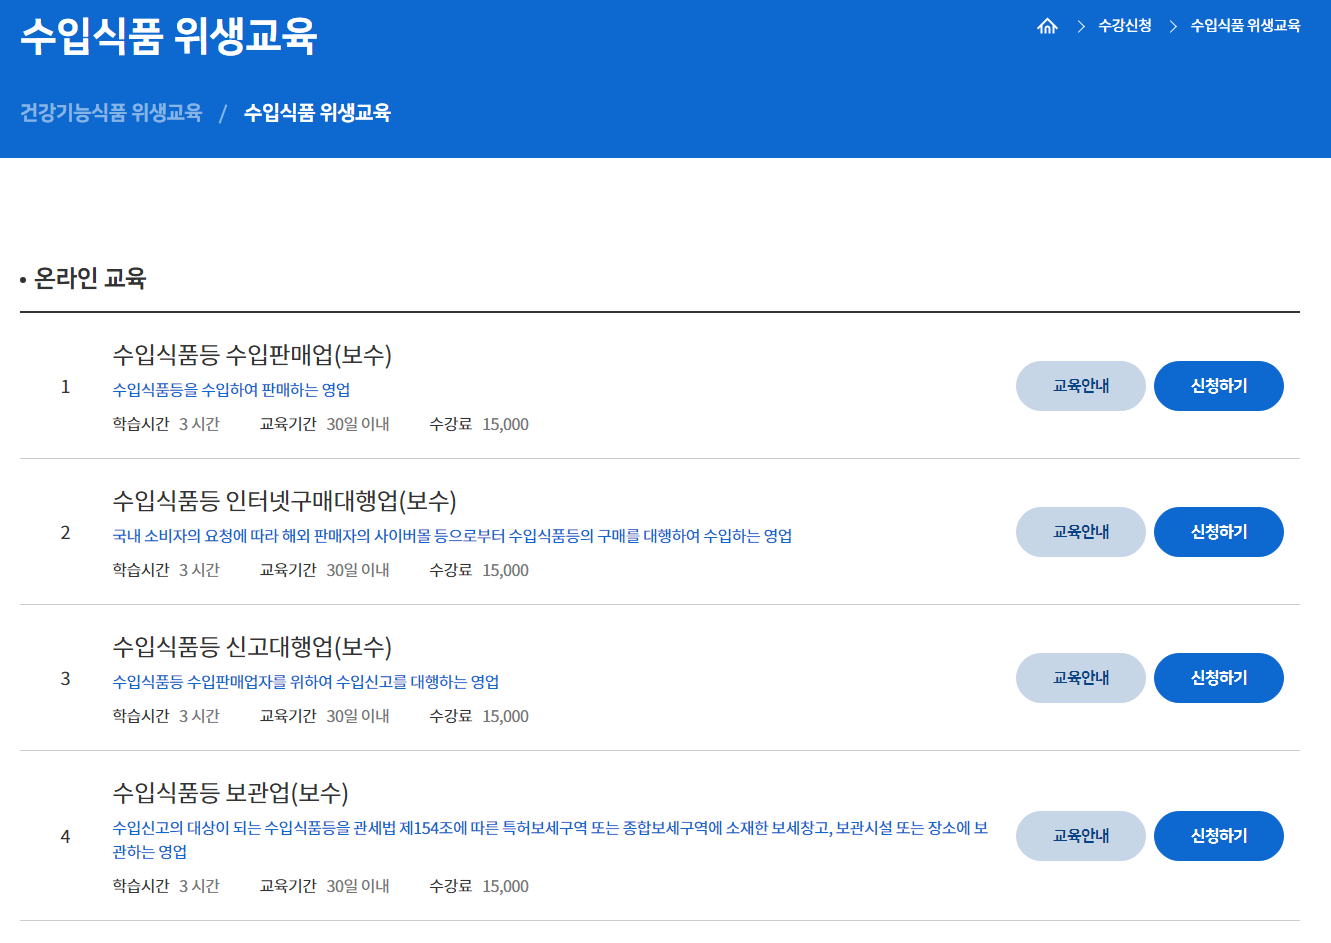
Task: Click 신청하기 for 수입식품등 신고대행업(보수)
Action: click(1218, 677)
